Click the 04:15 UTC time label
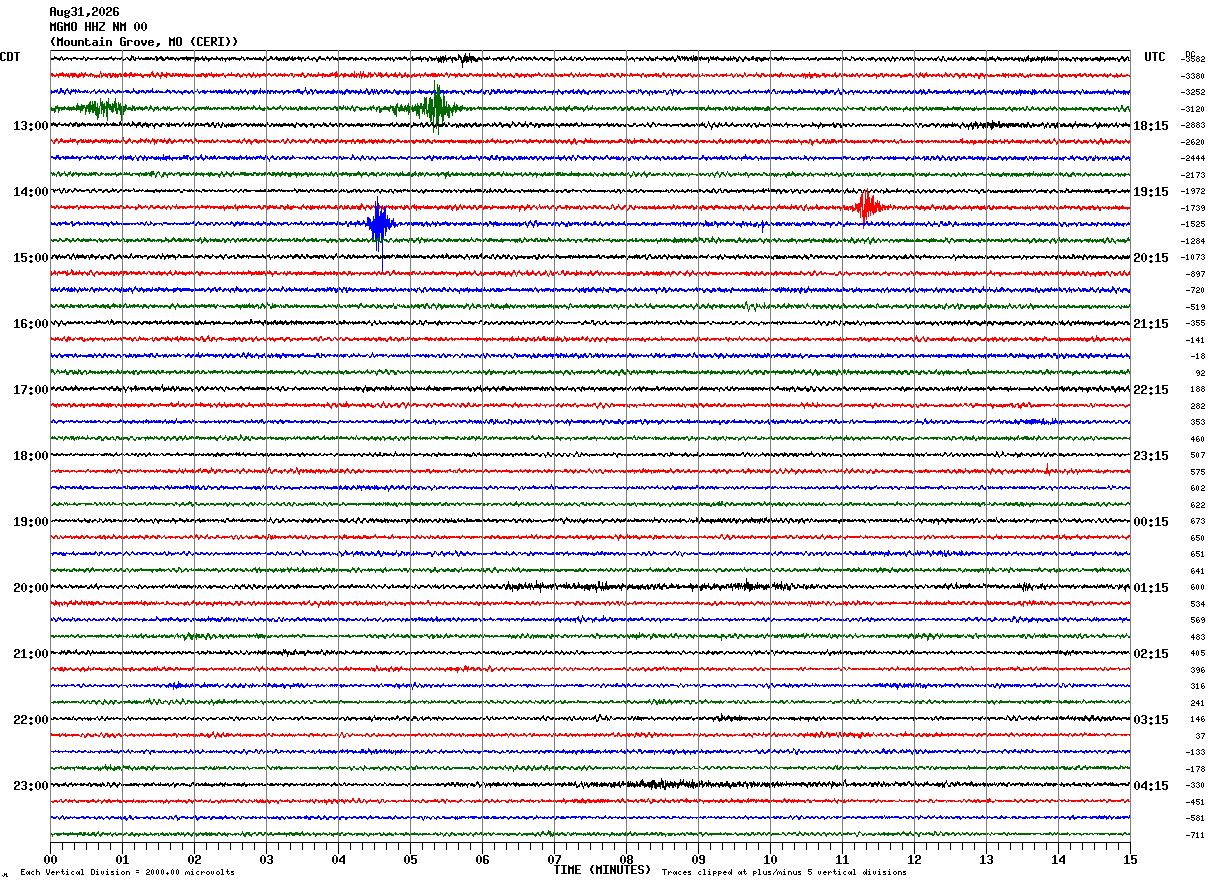 [x=1151, y=785]
